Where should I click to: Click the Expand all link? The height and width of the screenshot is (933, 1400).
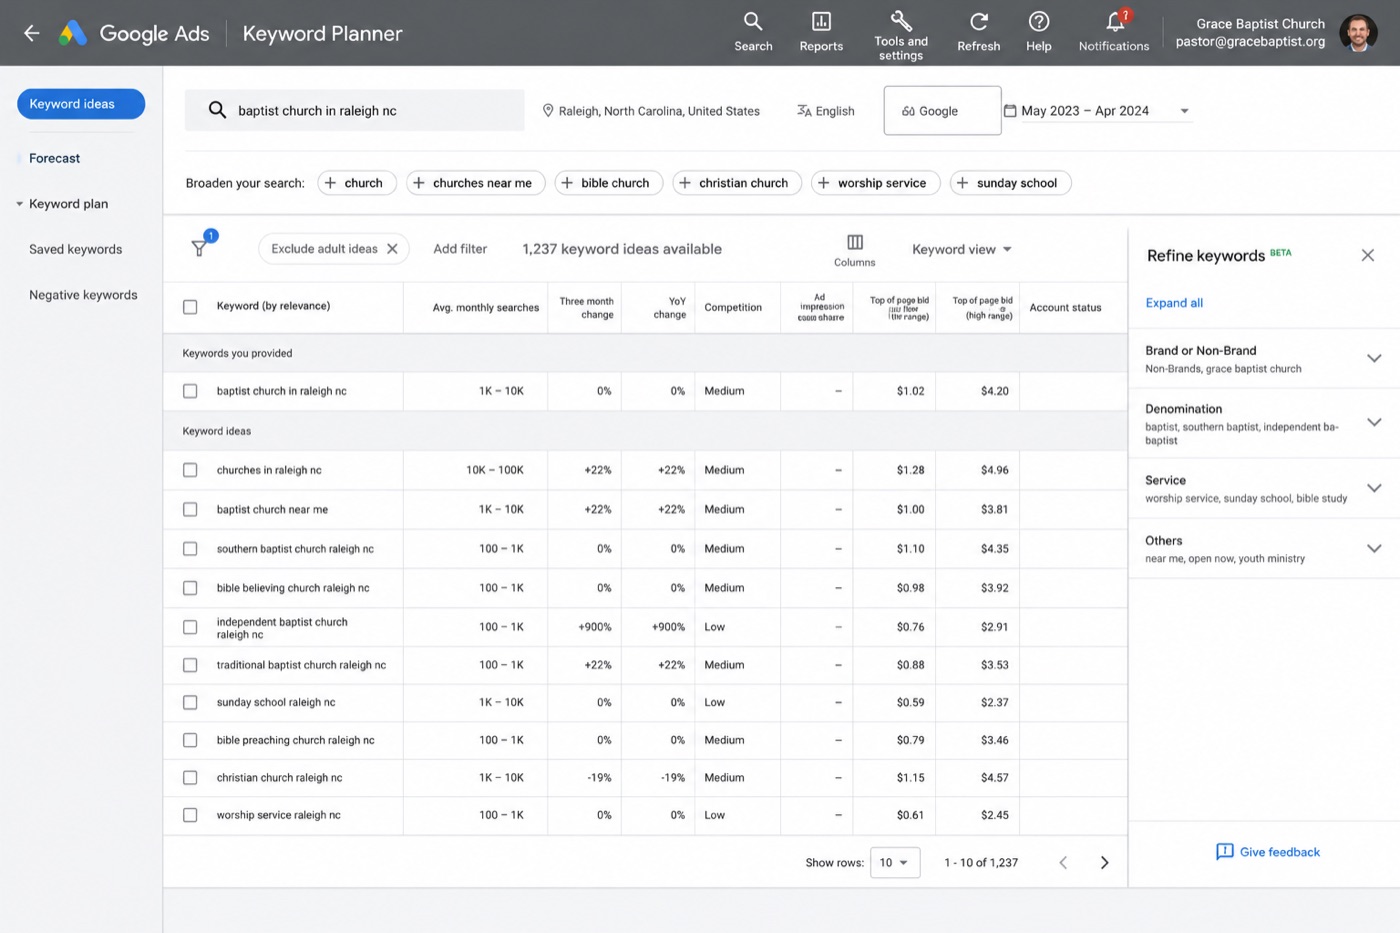[x=1174, y=303]
